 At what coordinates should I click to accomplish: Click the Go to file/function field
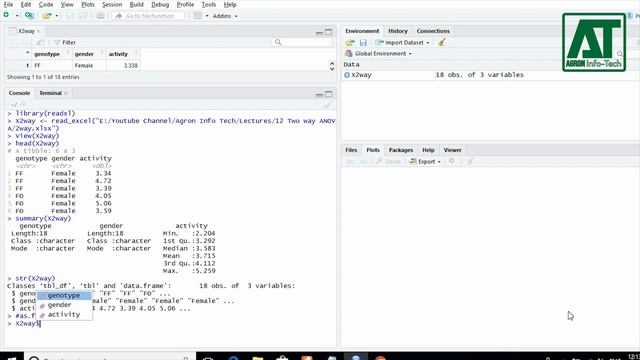[x=148, y=16]
